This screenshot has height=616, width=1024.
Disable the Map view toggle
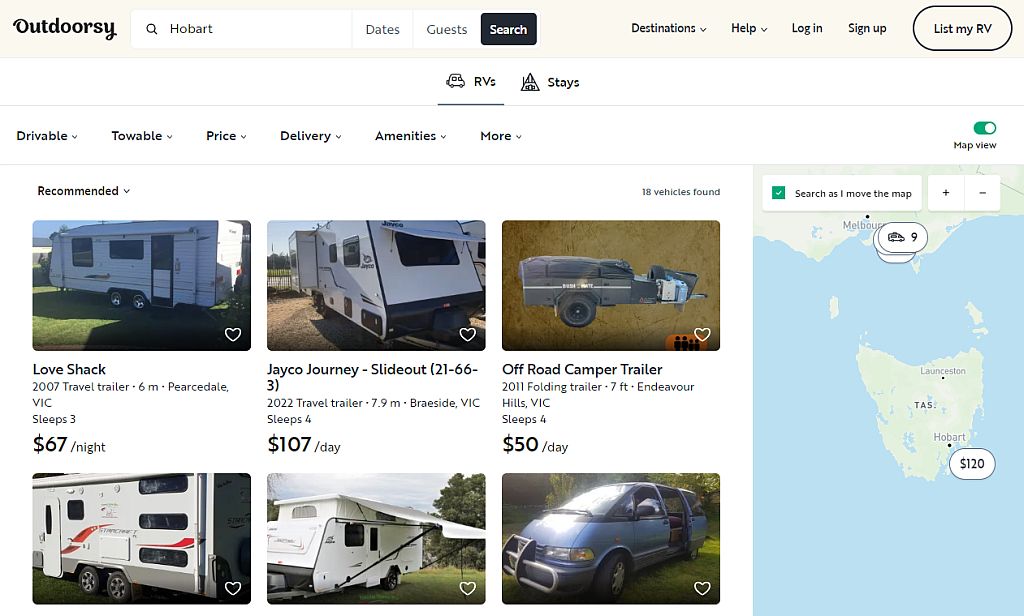click(x=986, y=129)
